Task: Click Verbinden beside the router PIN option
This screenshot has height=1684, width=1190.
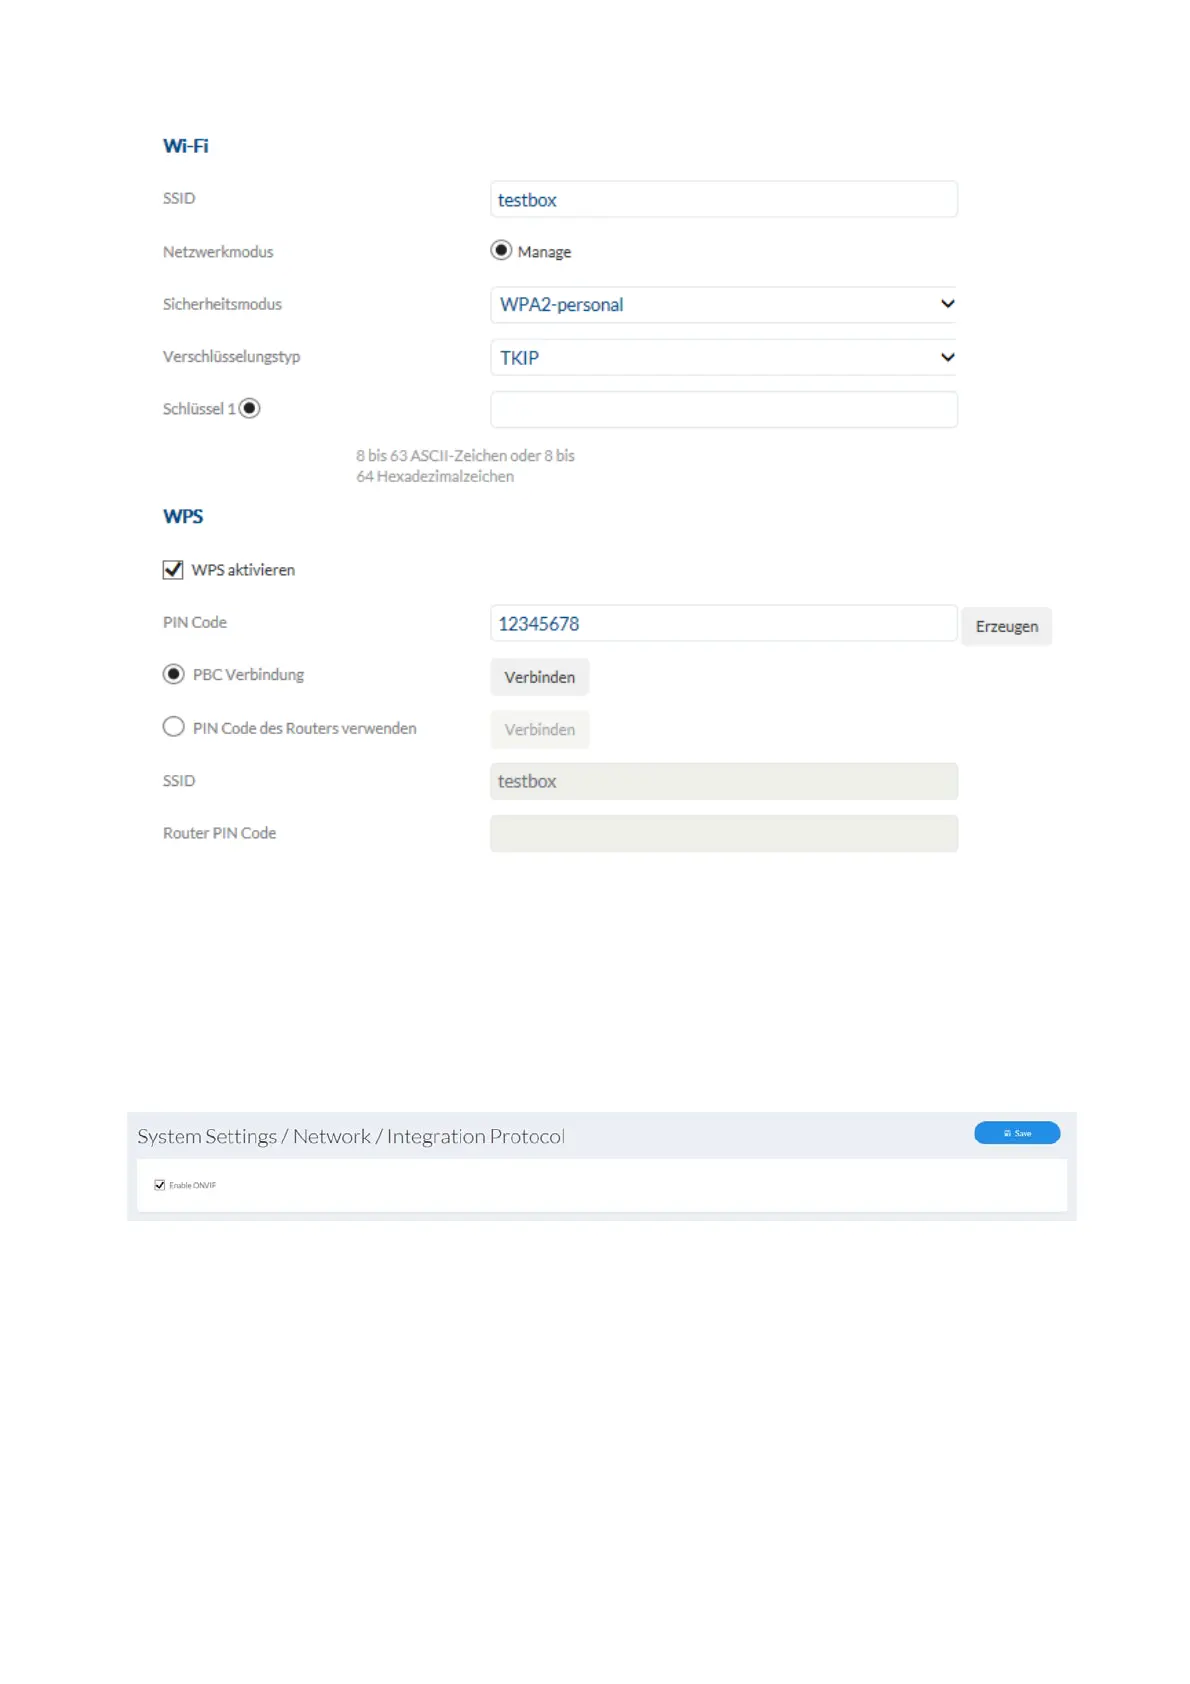Action: 539,730
